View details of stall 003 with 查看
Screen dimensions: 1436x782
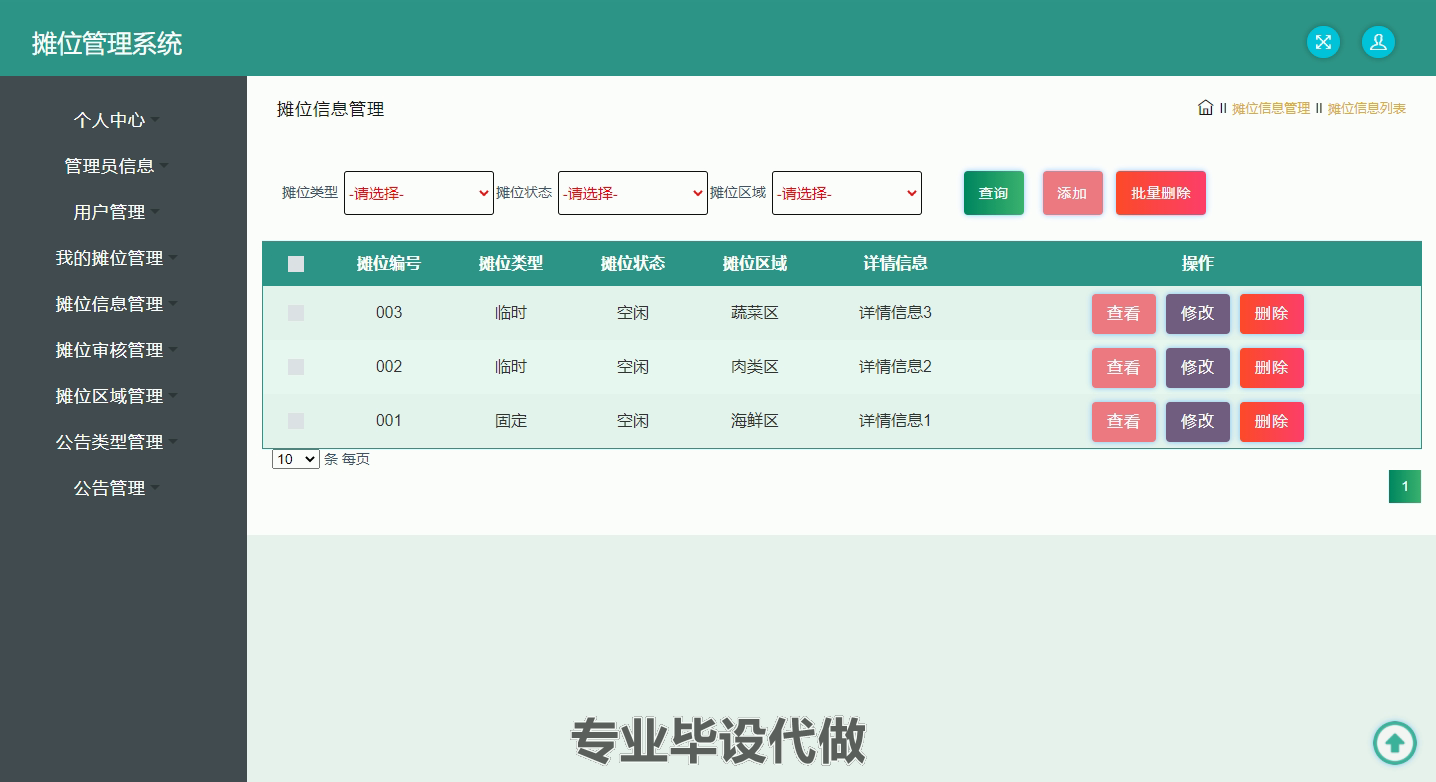click(x=1124, y=313)
